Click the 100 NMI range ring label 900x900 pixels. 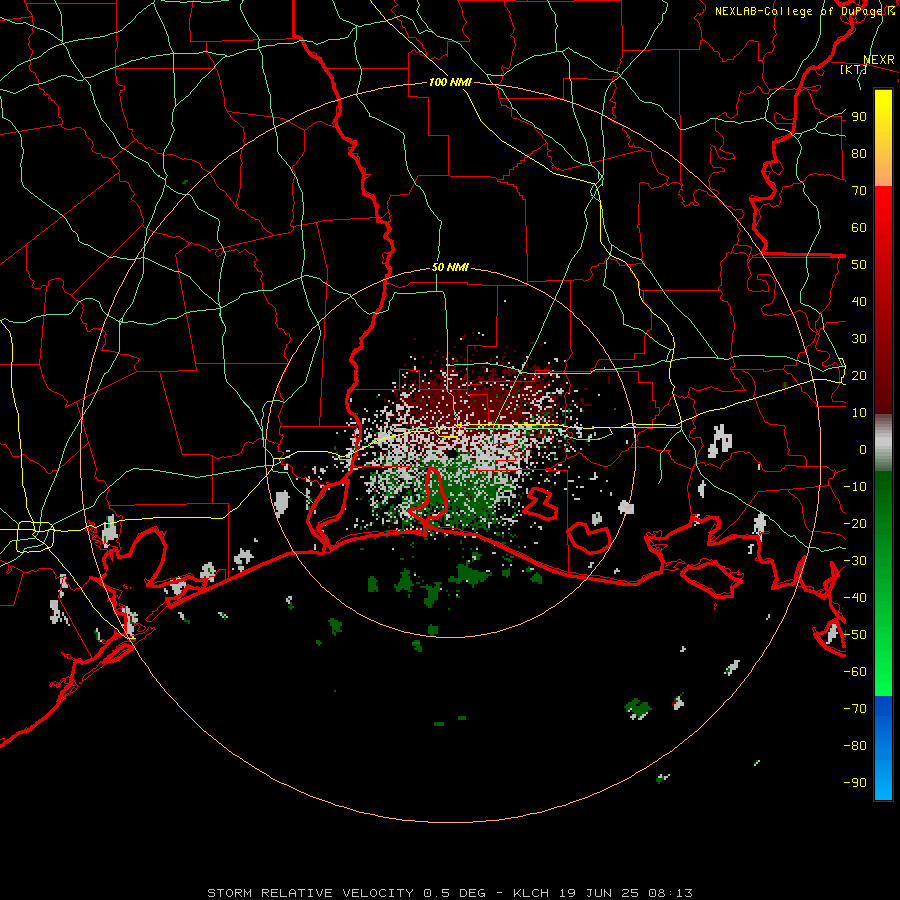click(x=450, y=82)
